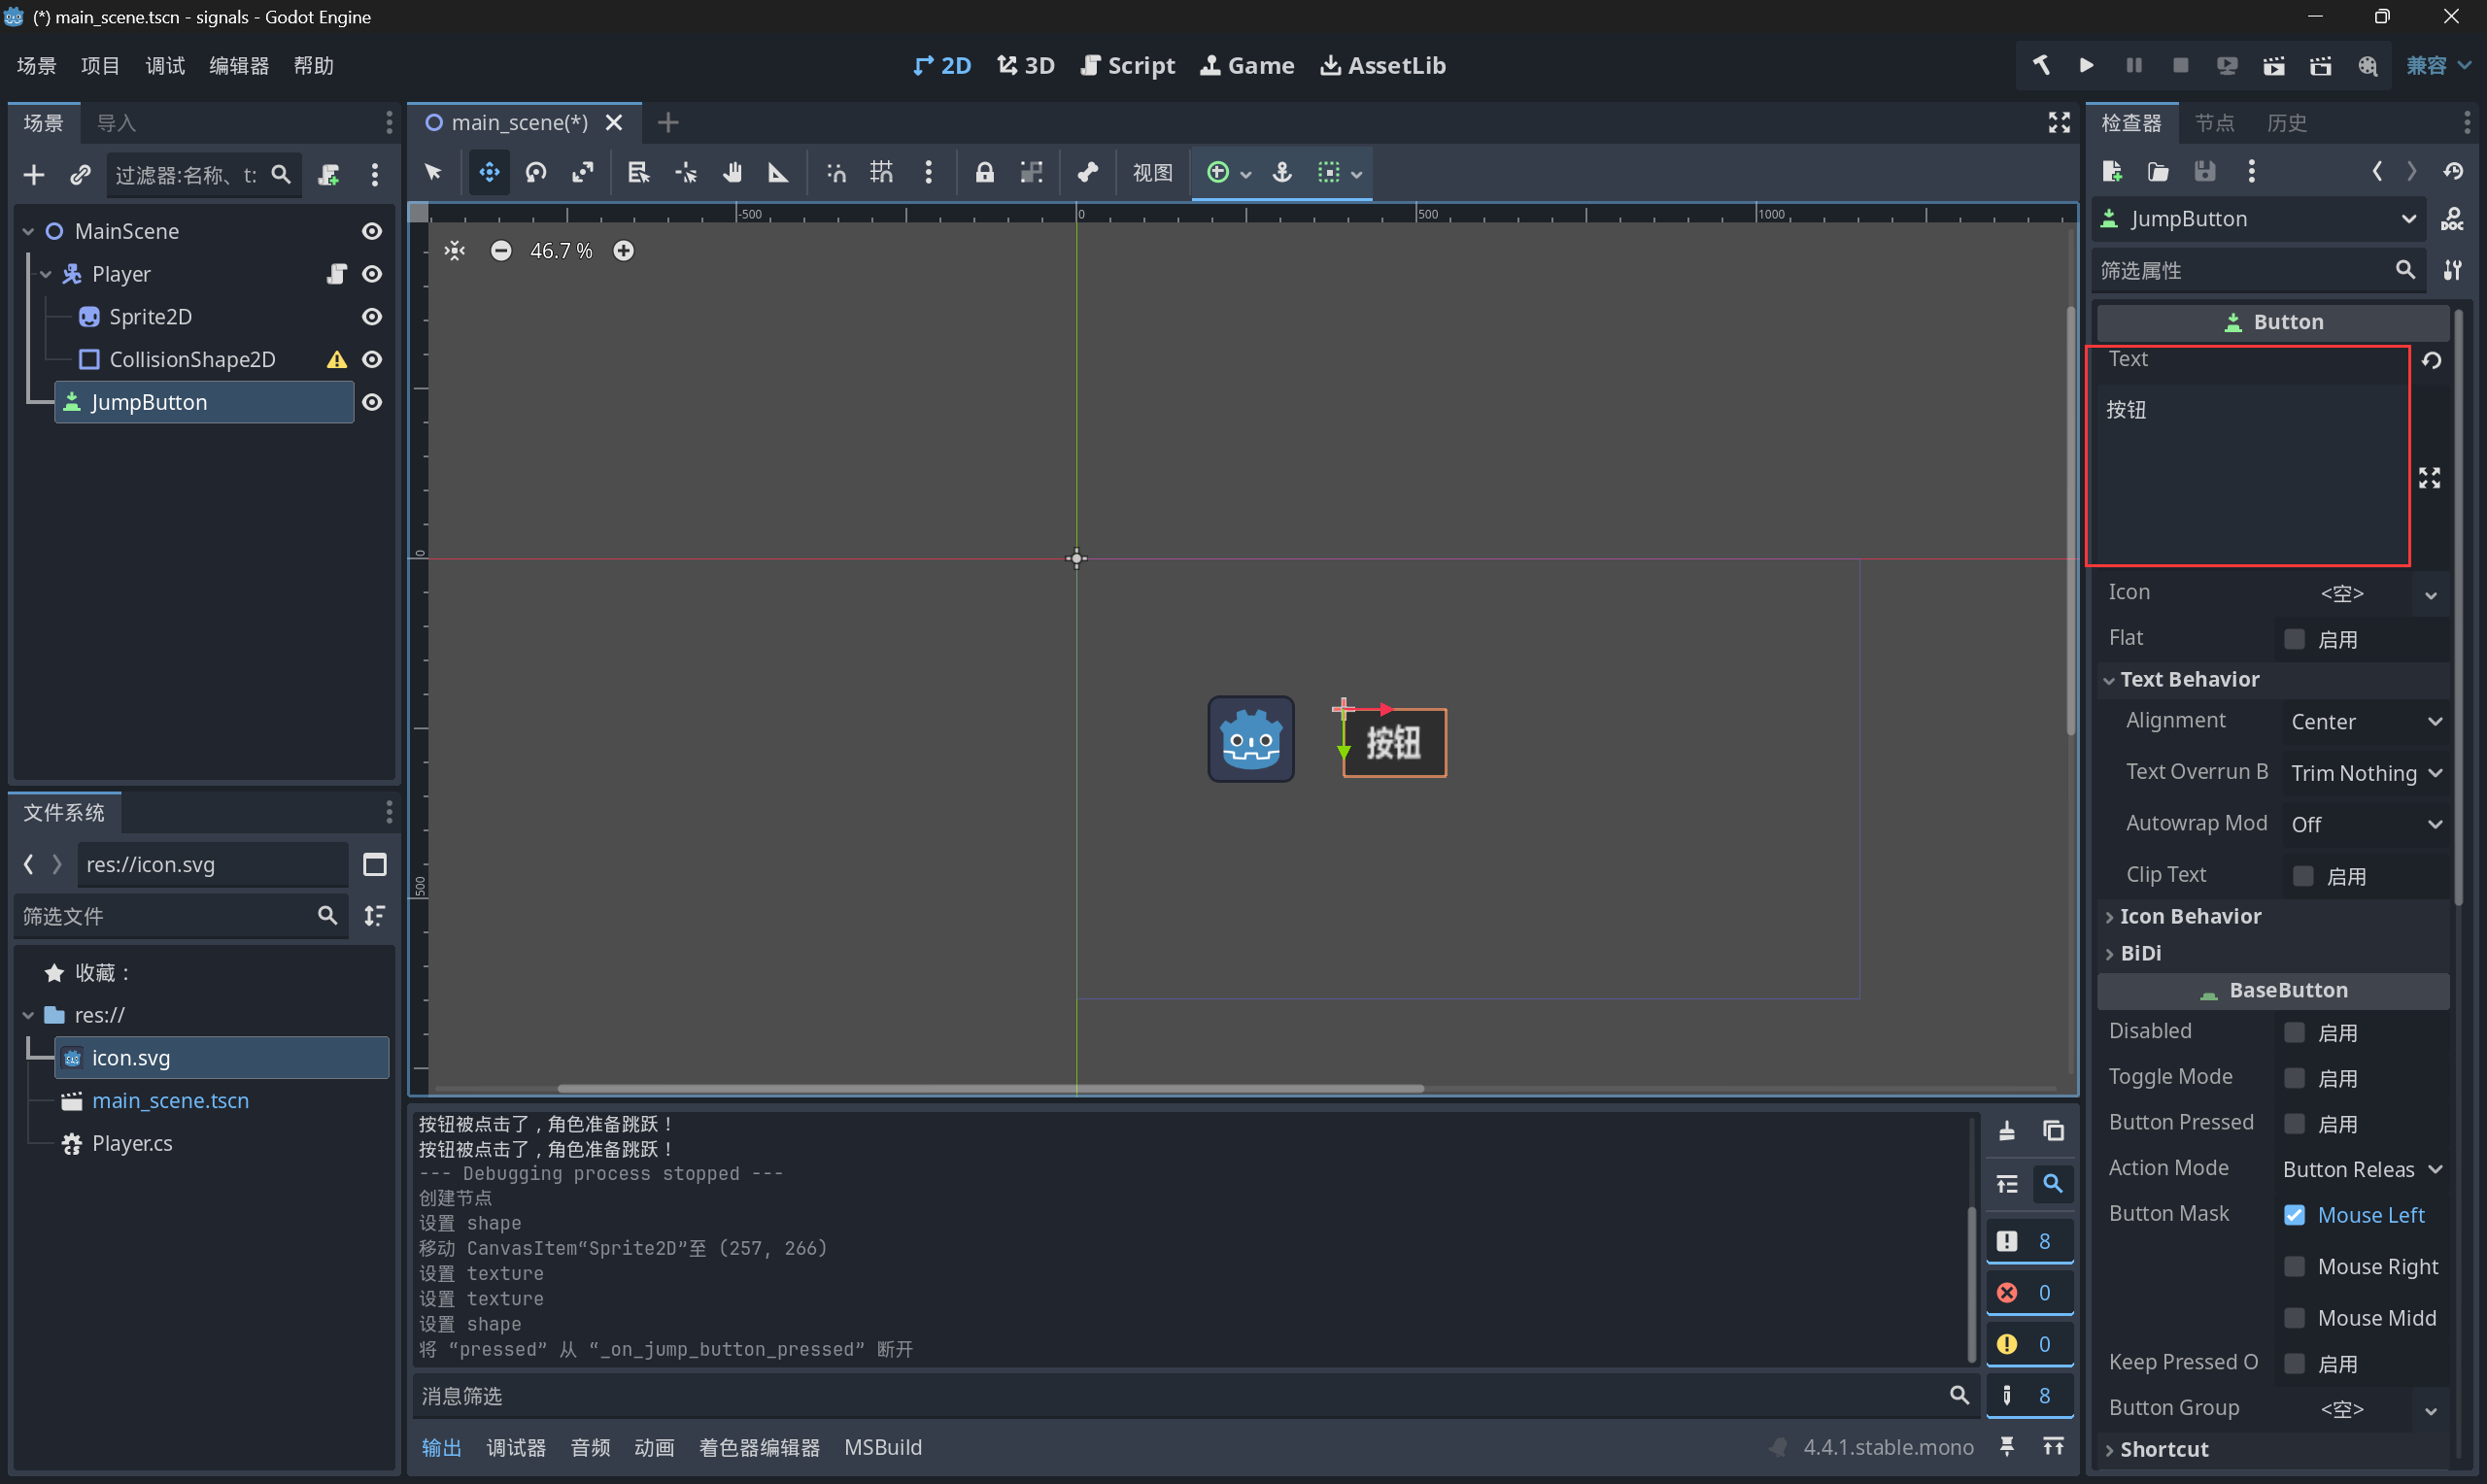Lock the selected node with padlock icon

point(985,173)
